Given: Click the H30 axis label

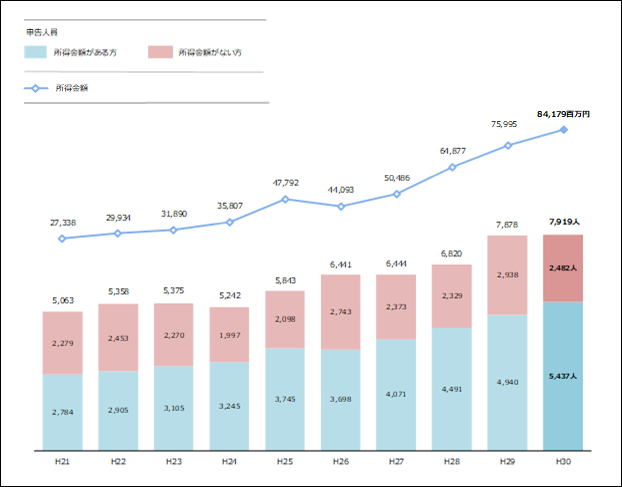Looking at the screenshot, I should click(563, 462).
